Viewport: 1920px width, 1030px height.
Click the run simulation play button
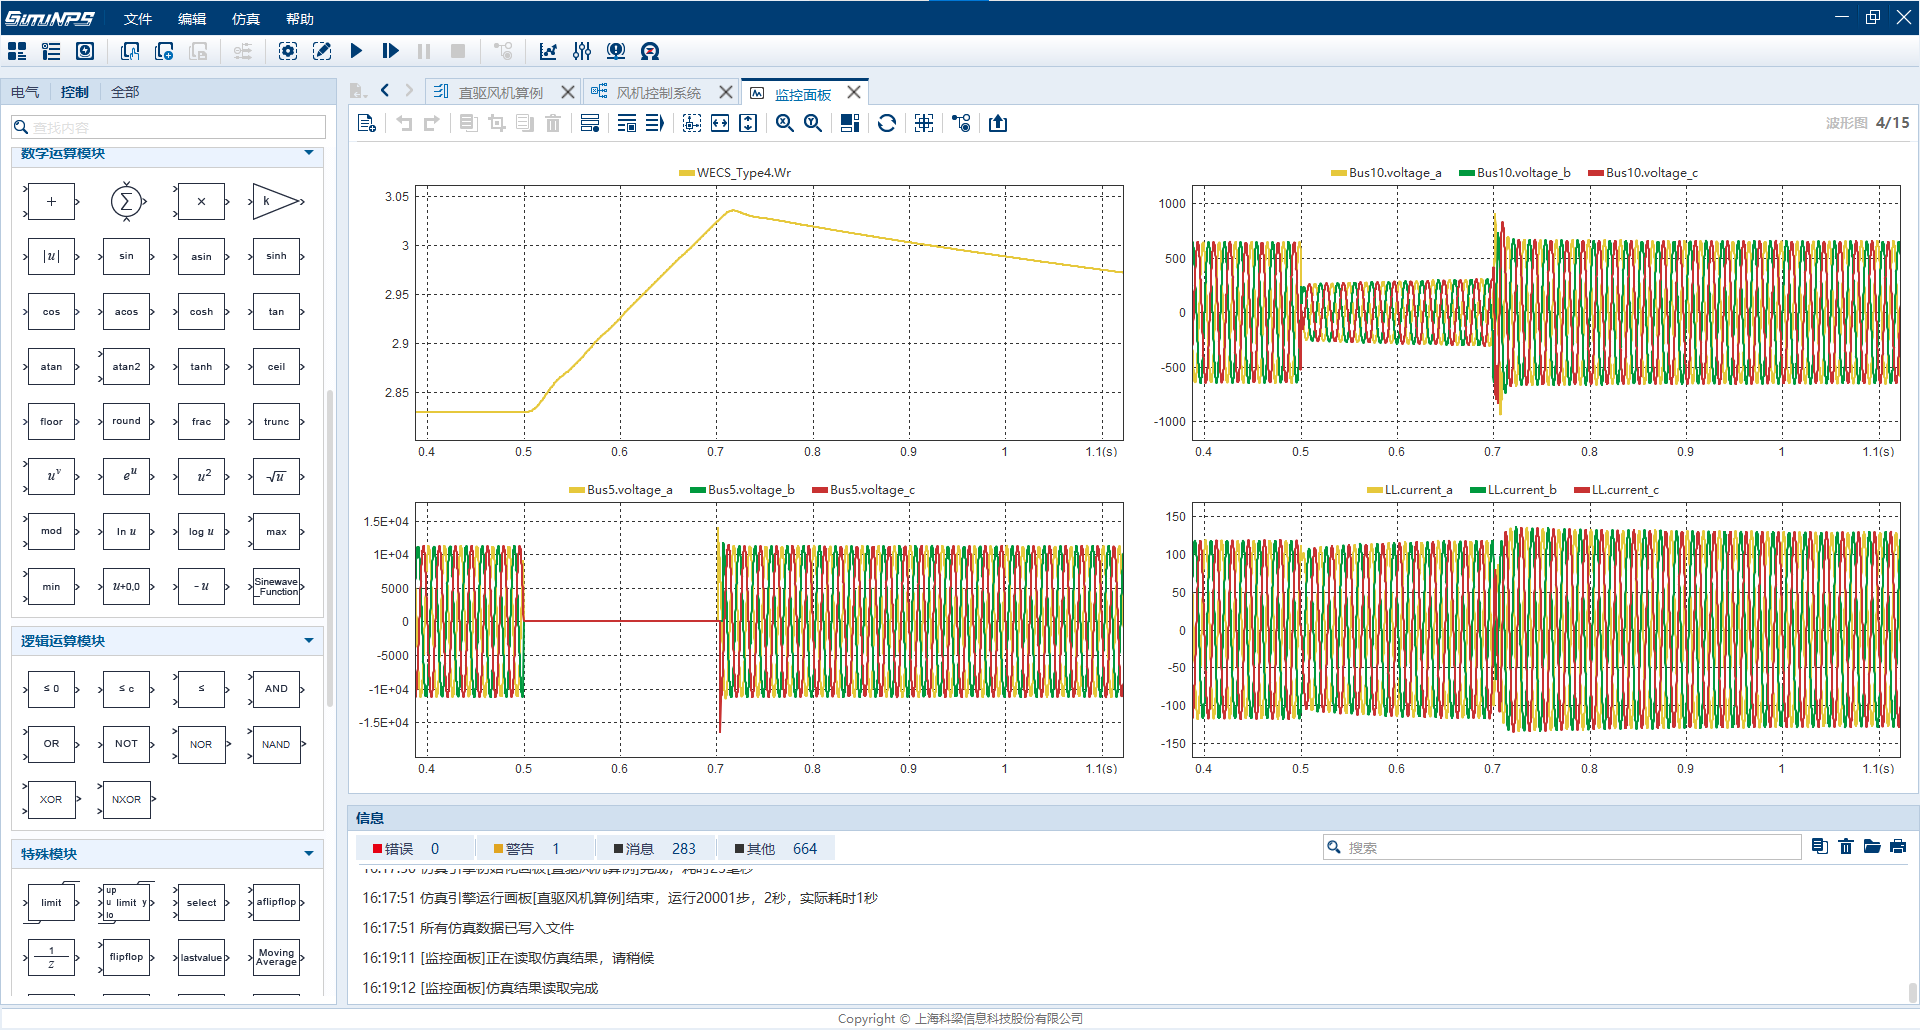coord(357,51)
